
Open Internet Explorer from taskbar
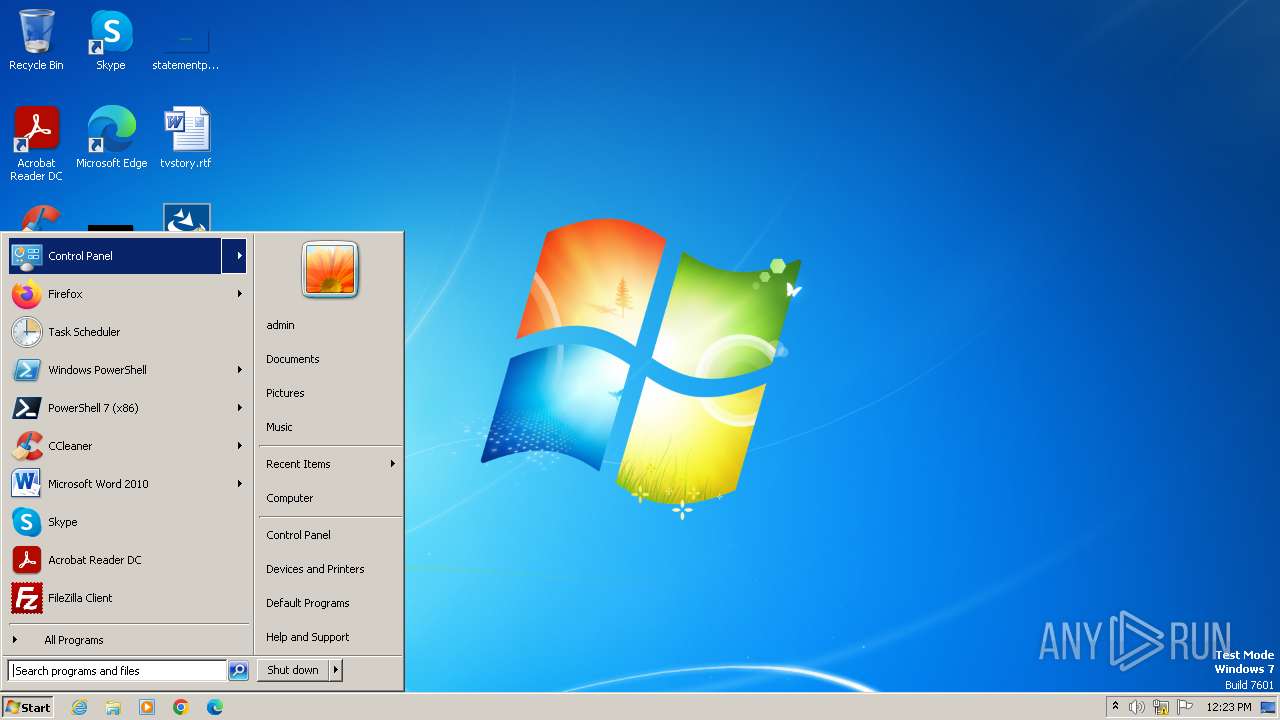(x=79, y=707)
